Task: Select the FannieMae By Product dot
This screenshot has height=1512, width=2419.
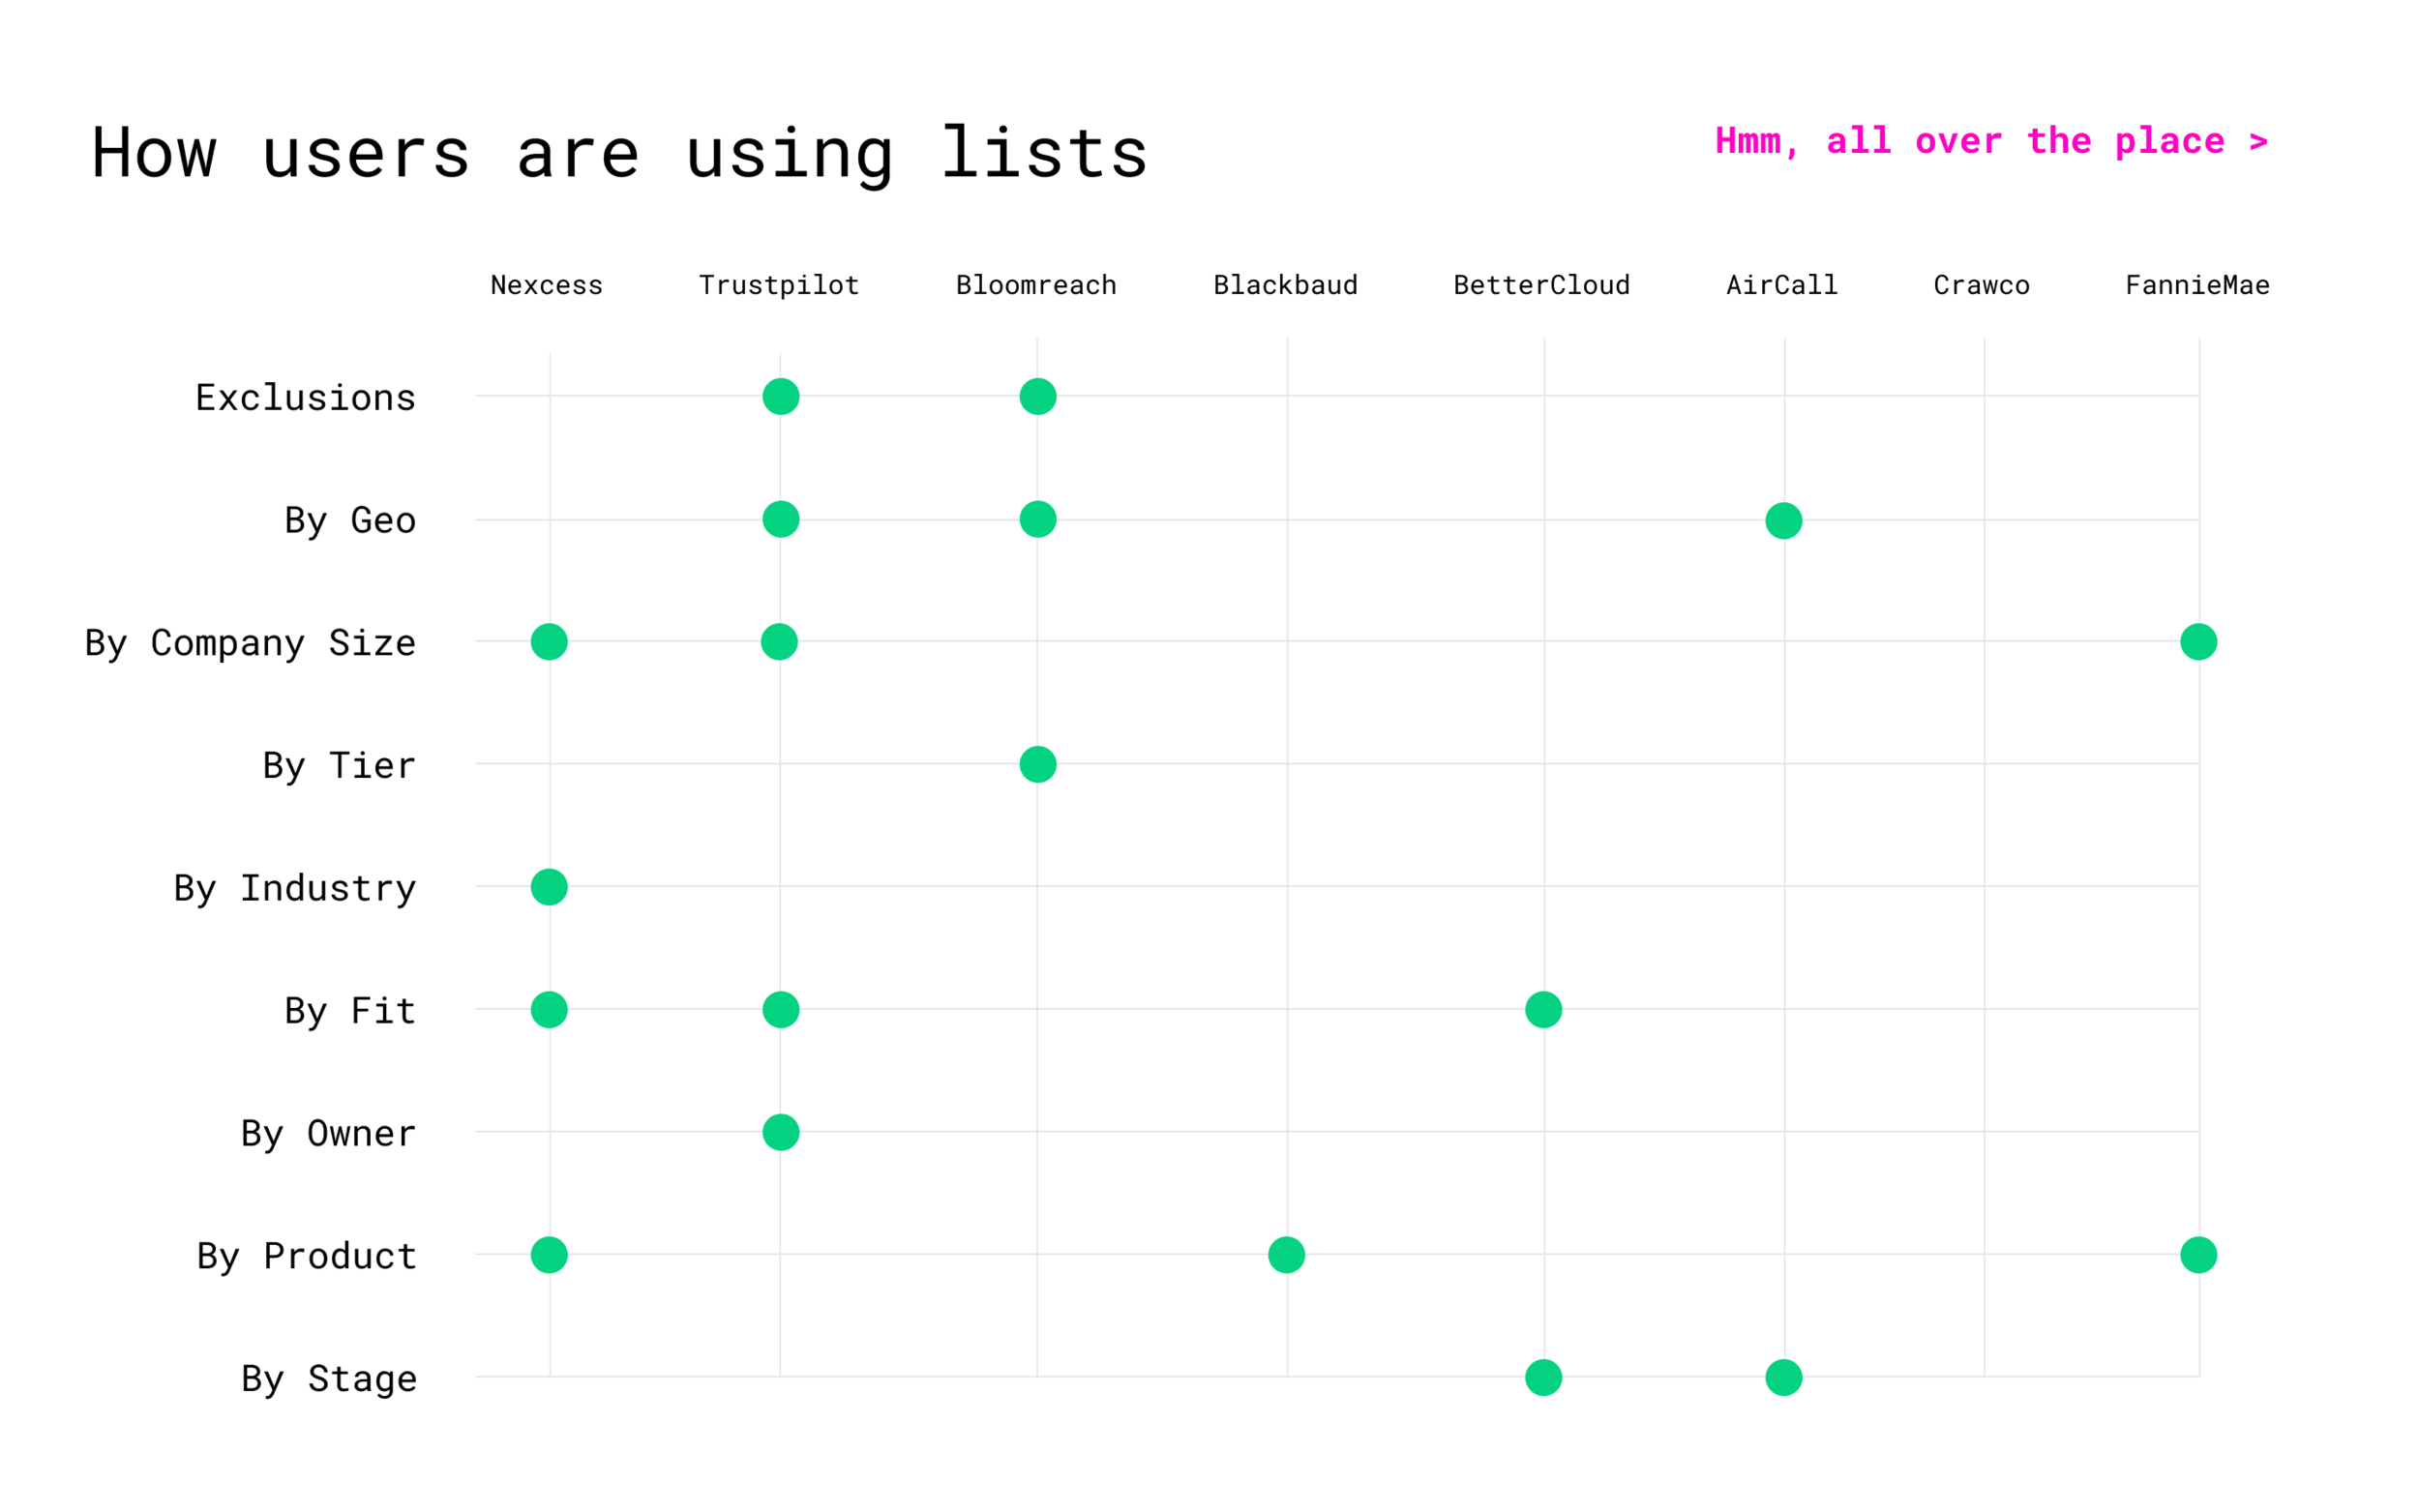Action: [2198, 1254]
